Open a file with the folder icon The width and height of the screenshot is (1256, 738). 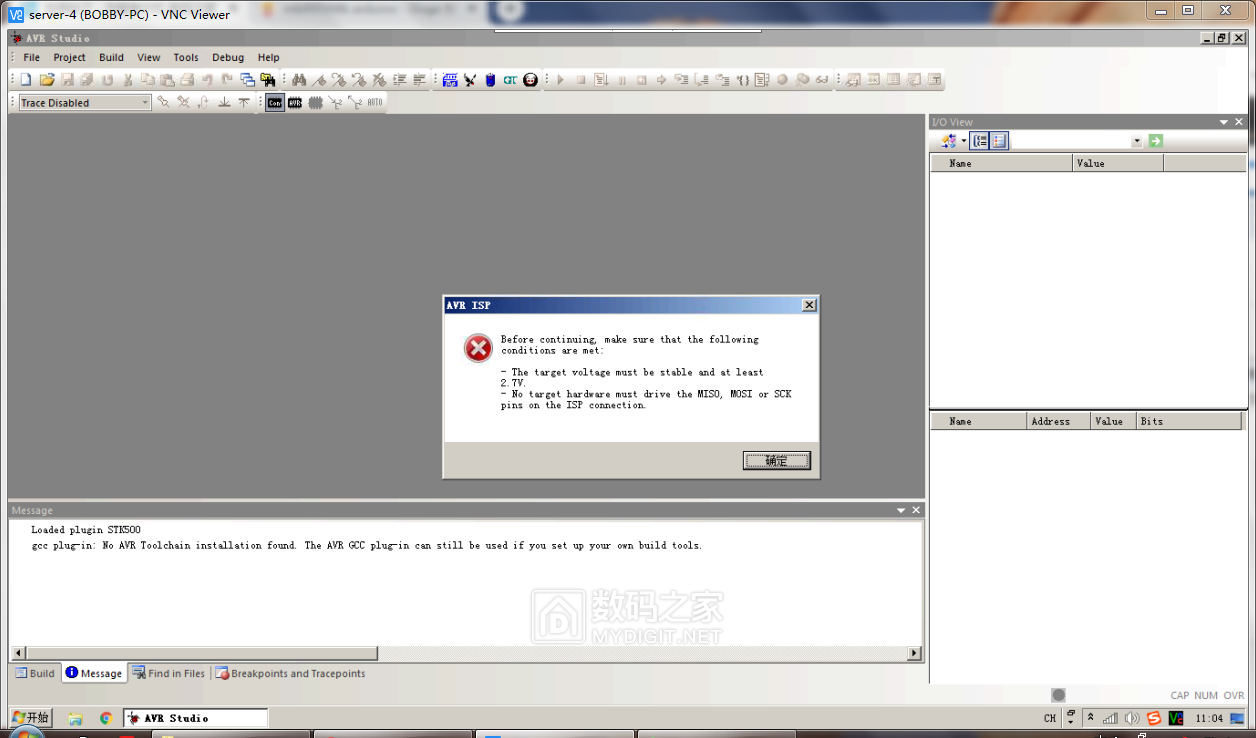tap(46, 79)
